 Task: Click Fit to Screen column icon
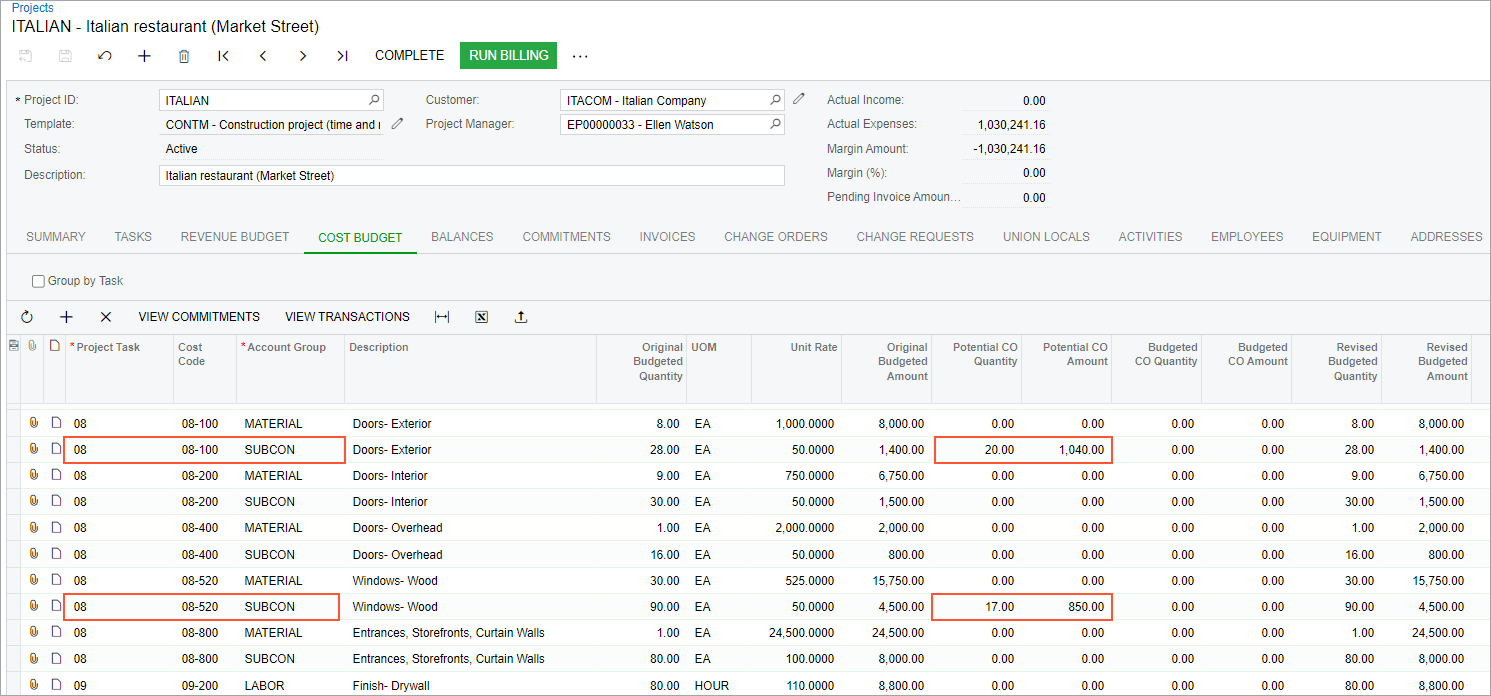pyautogui.click(x=442, y=317)
